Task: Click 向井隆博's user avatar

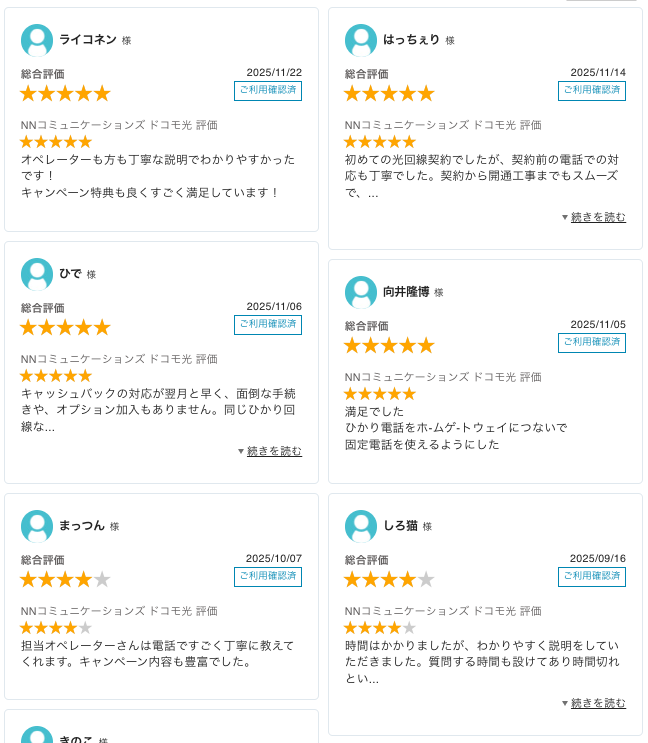Action: pyautogui.click(x=361, y=293)
